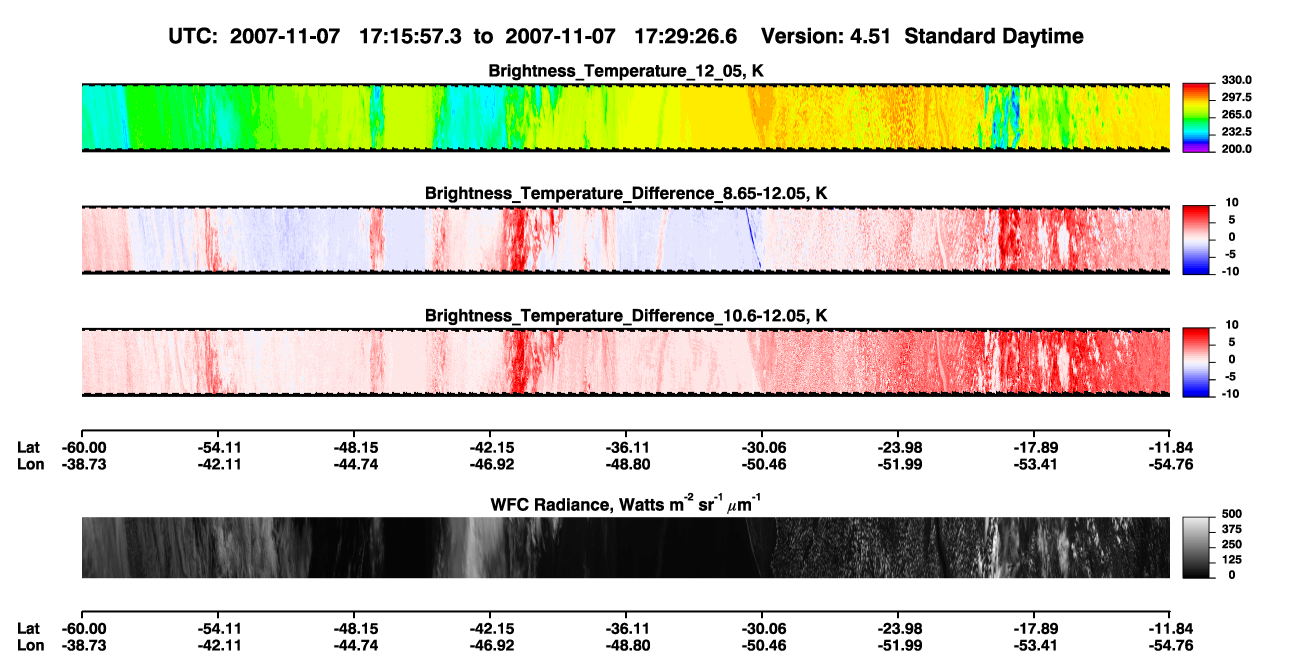The width and height of the screenshot is (1300, 667).
Task: Click the 265.0 colorbar label
Action: pyautogui.click(x=1236, y=114)
